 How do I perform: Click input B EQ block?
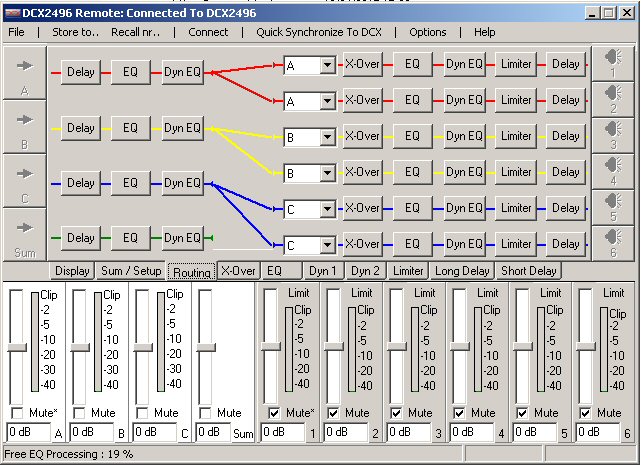[x=130, y=128]
